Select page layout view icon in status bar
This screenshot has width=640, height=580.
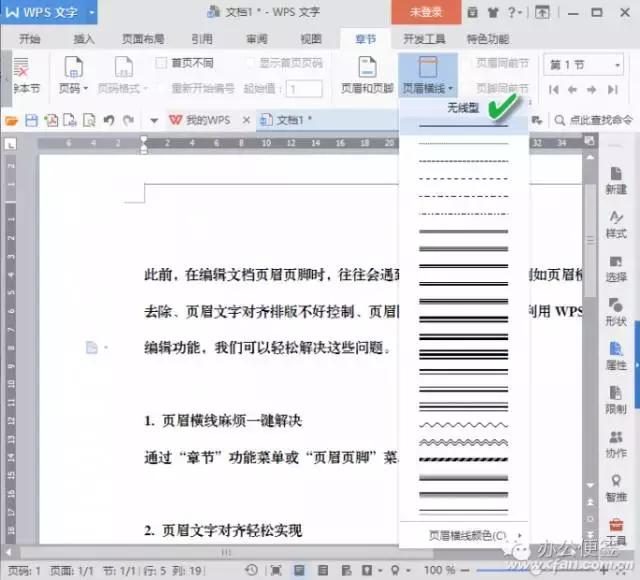[x=299, y=570]
